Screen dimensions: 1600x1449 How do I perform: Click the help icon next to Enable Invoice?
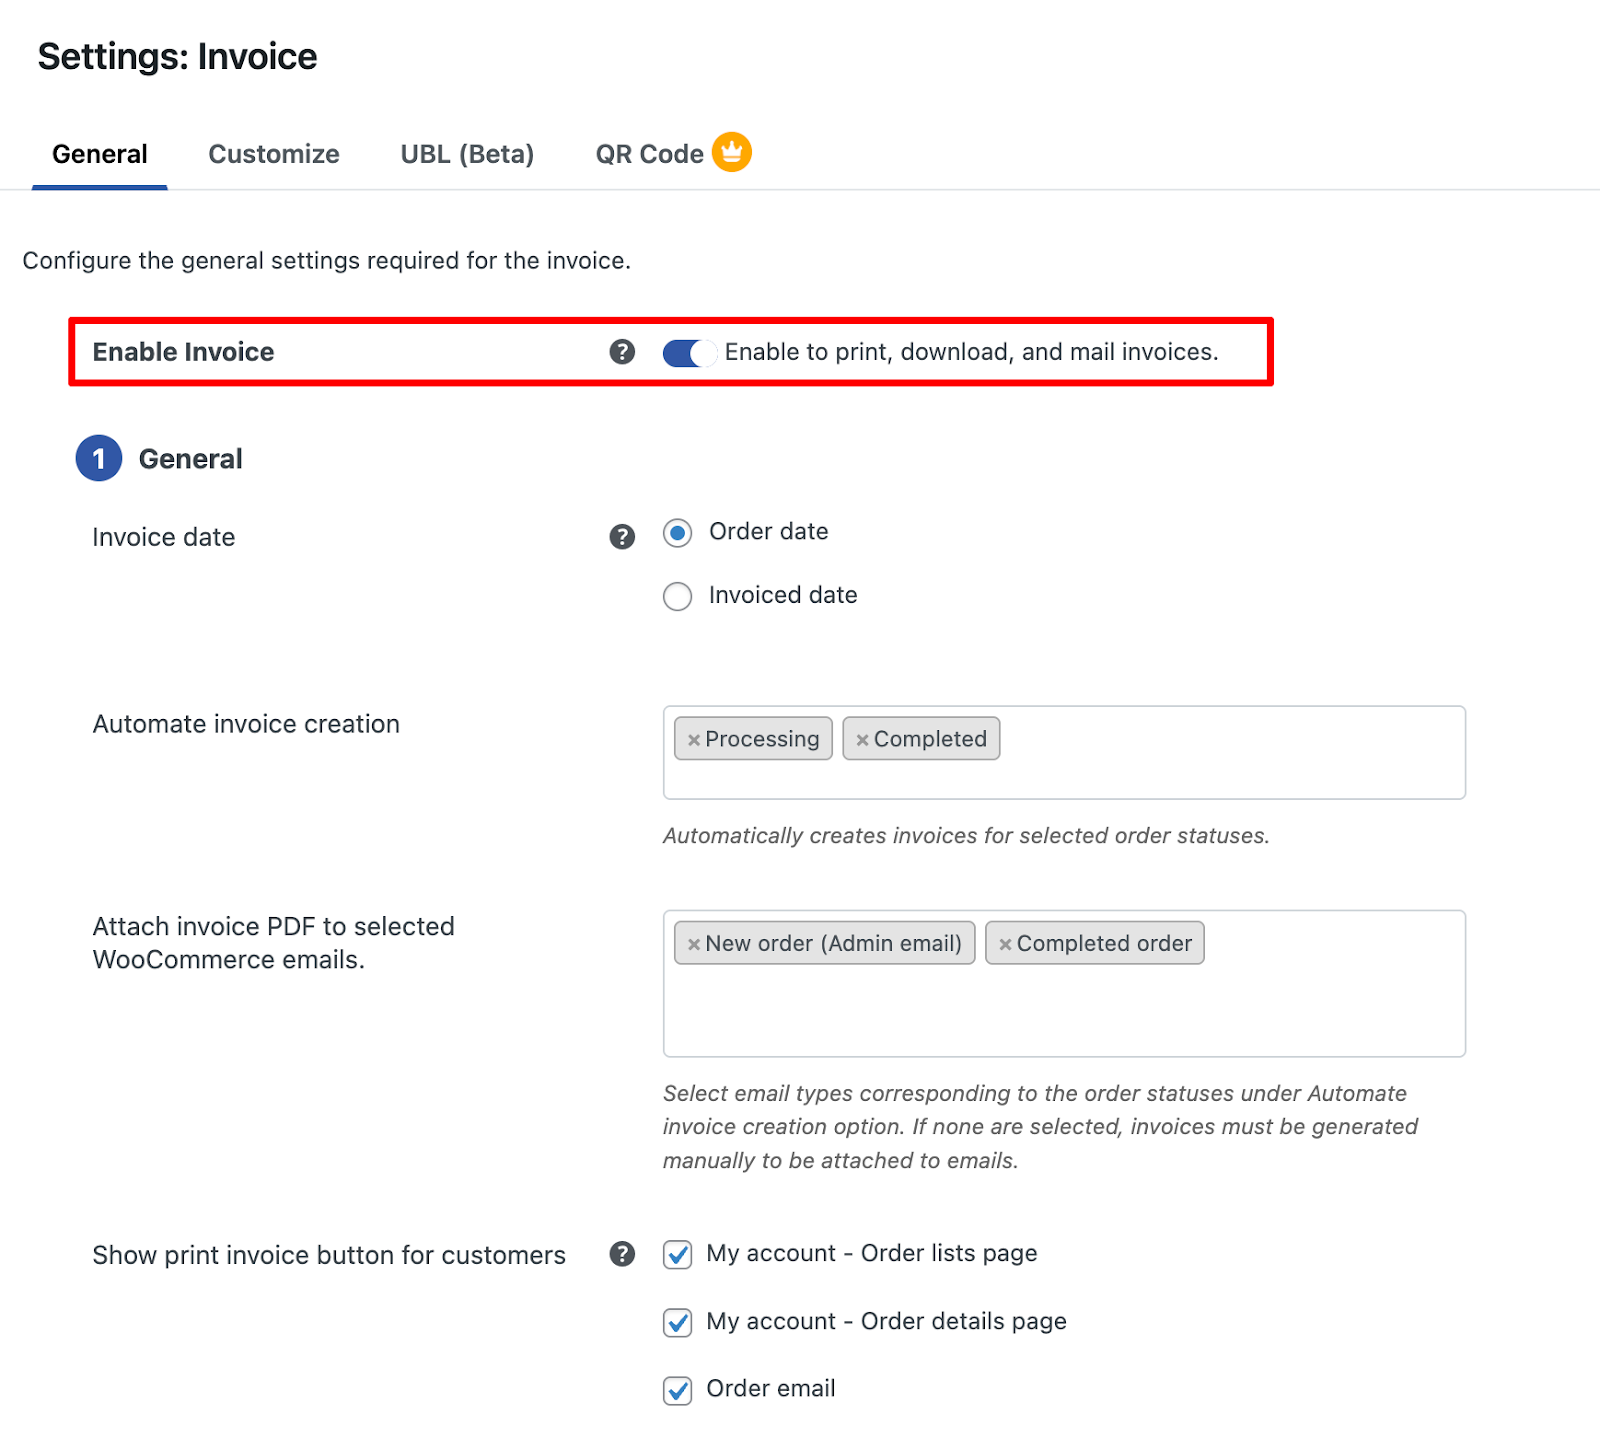tap(622, 352)
